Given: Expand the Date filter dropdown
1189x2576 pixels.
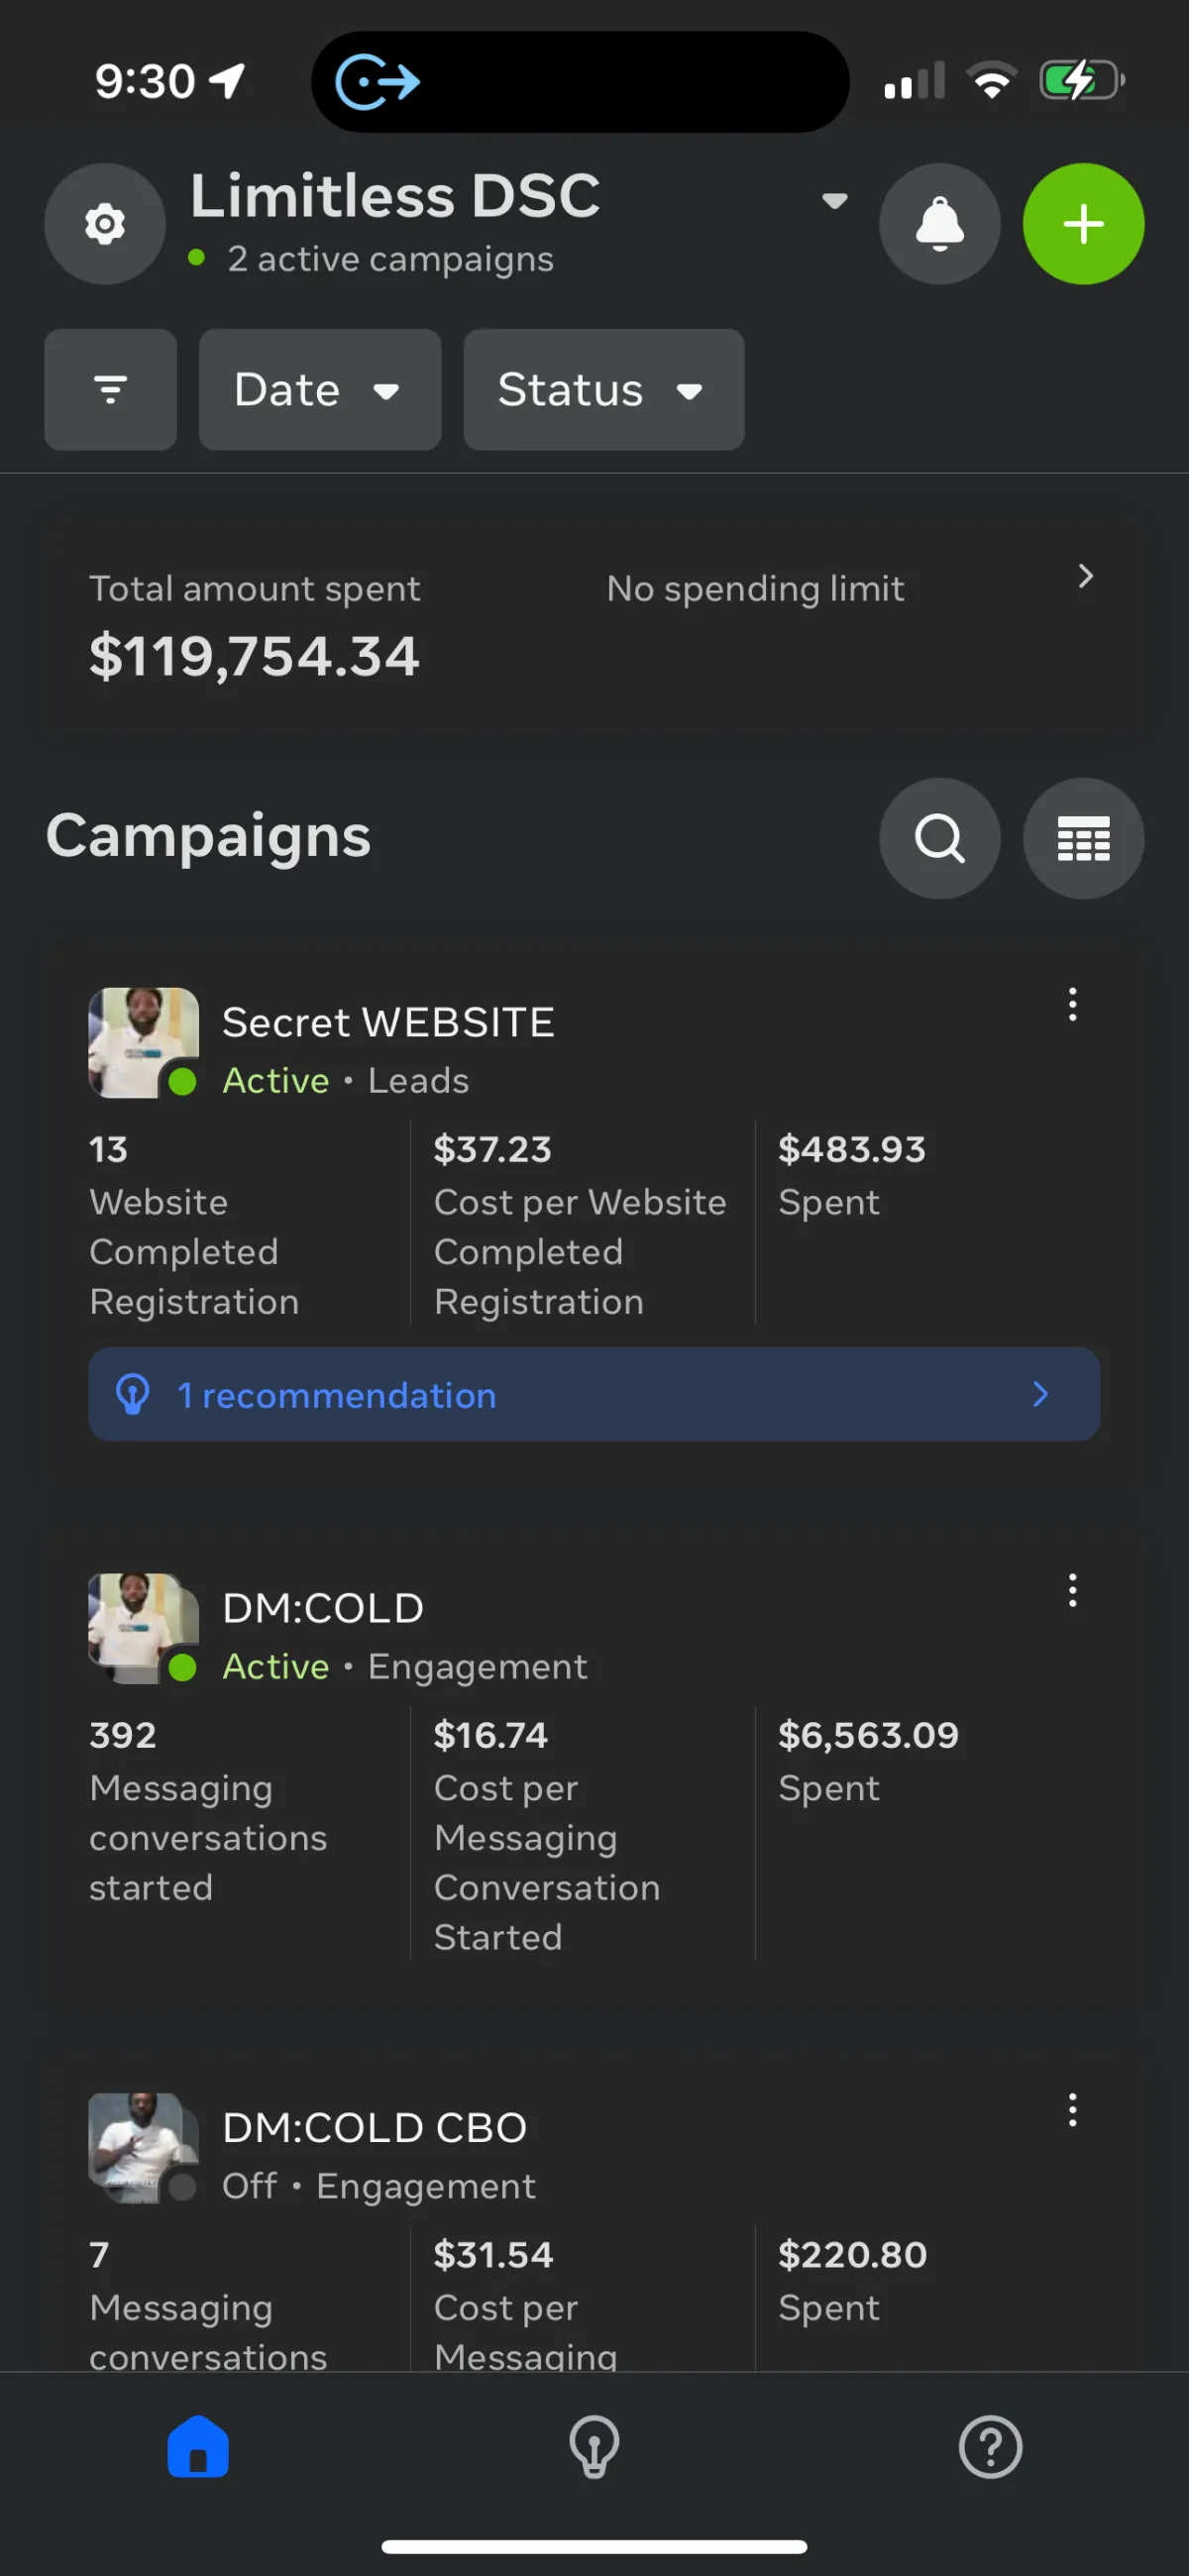Looking at the screenshot, I should [319, 390].
